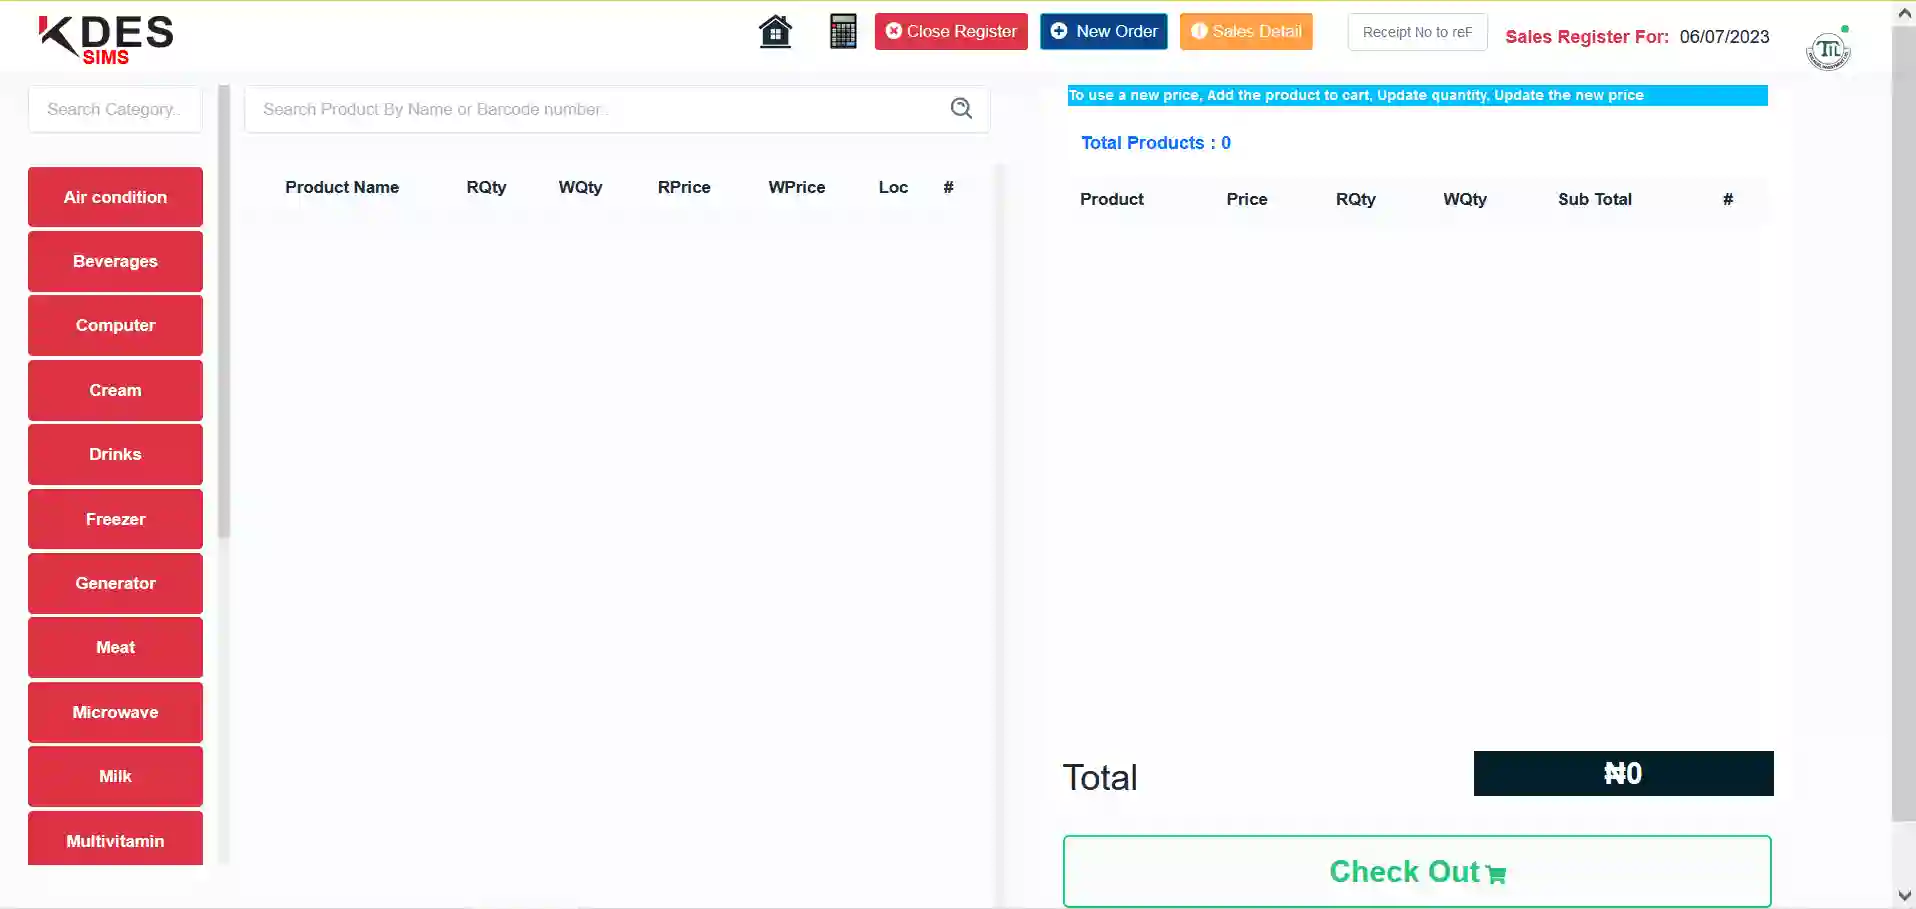Click the page scrollbar down arrow
Screen dimensions: 1916x909
[x=1904, y=896]
